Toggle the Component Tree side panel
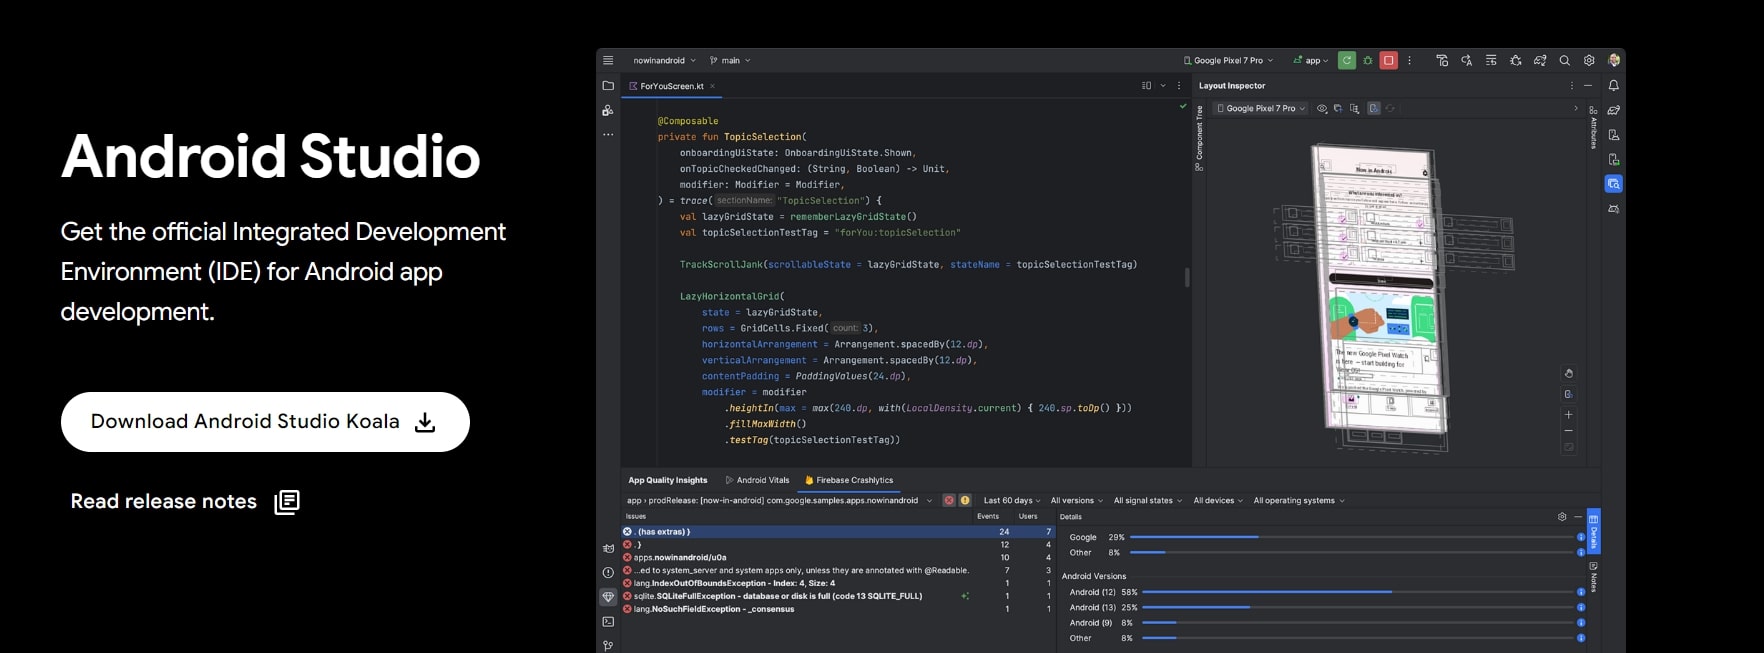This screenshot has width=1764, height=653. (x=1199, y=138)
